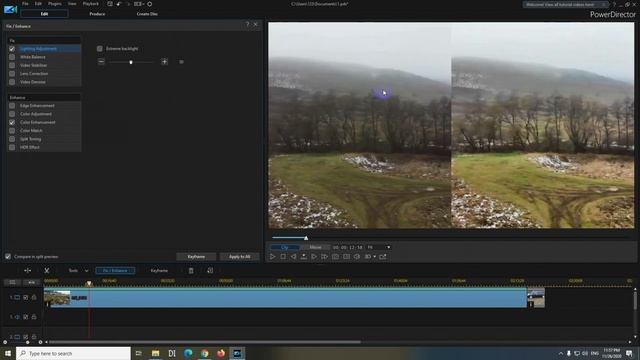Enable the Video Denoise checkbox
640x360 pixels.
12,82
